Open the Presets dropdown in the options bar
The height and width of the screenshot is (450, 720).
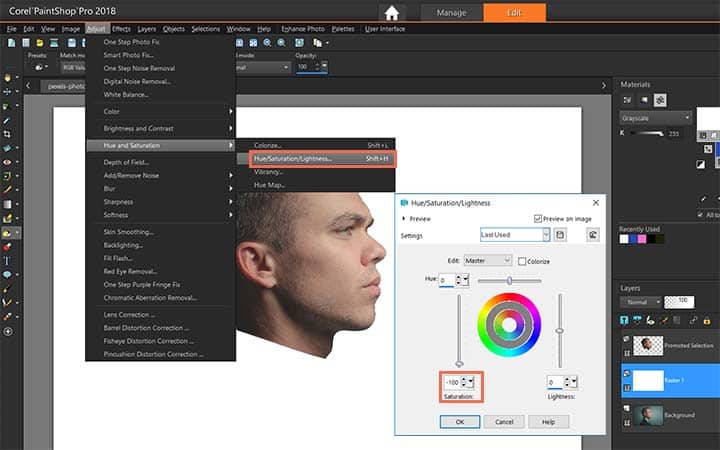(41, 67)
